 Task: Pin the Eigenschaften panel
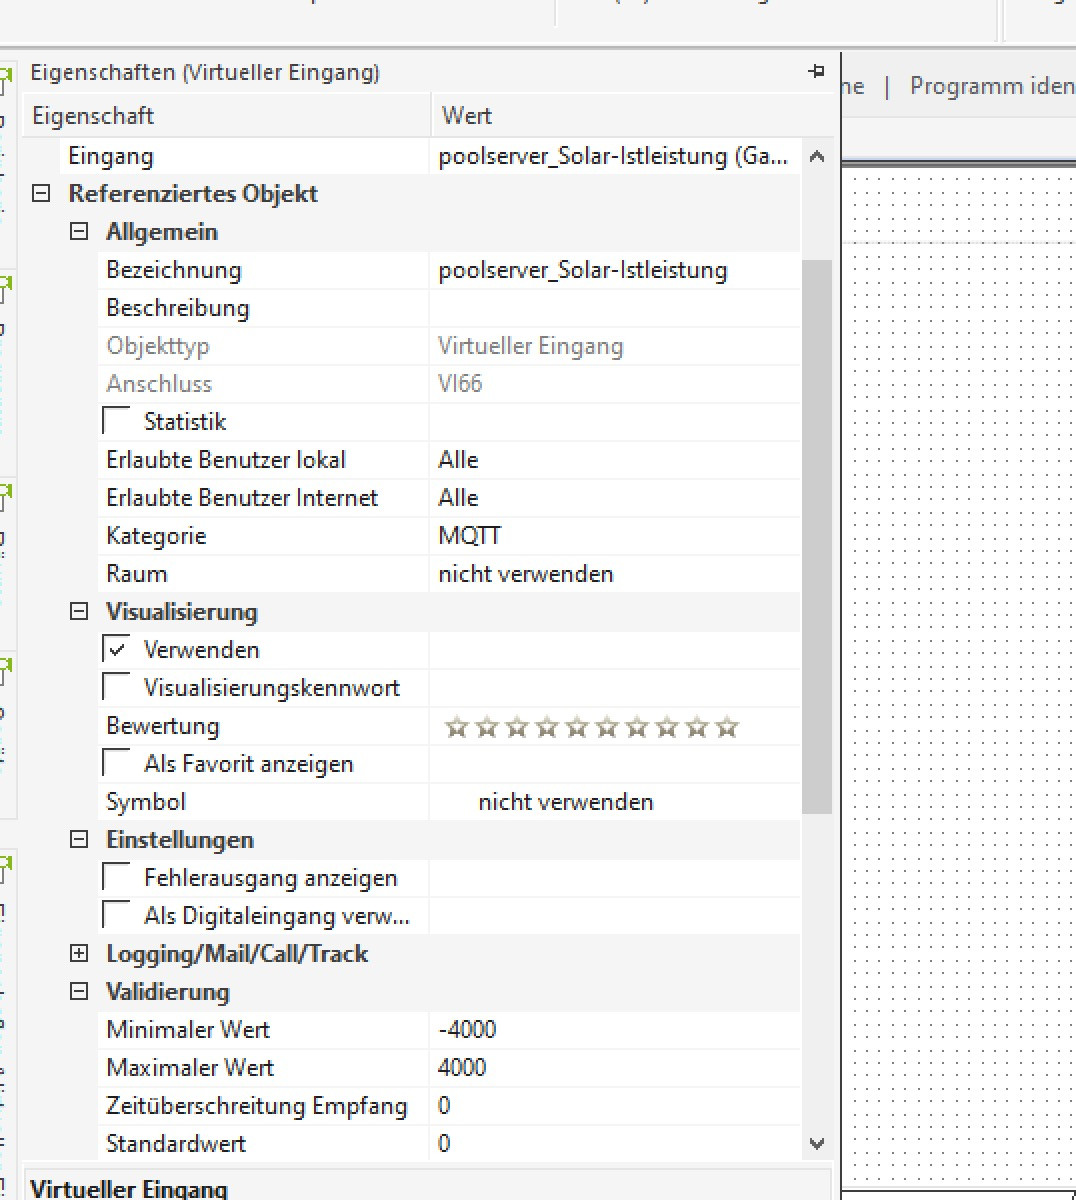816,72
